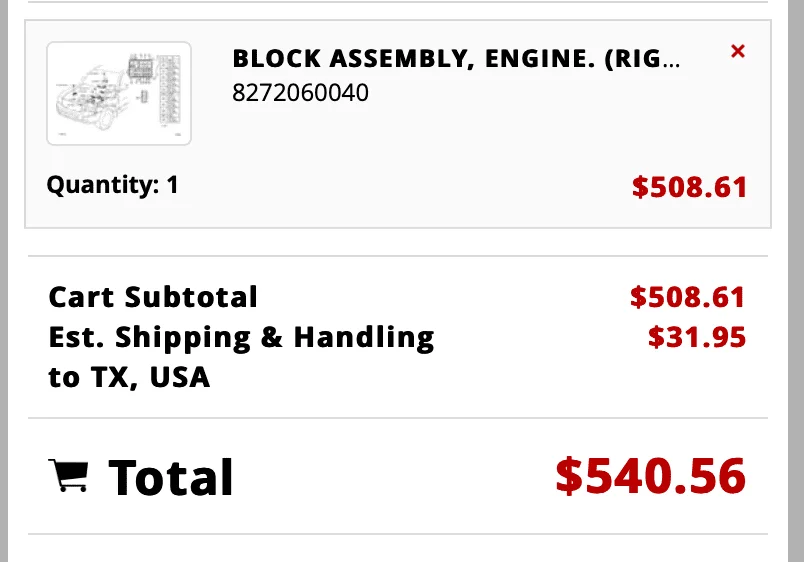This screenshot has height=562, width=804.
Task: Click the Cart Subtotal label
Action: (153, 297)
